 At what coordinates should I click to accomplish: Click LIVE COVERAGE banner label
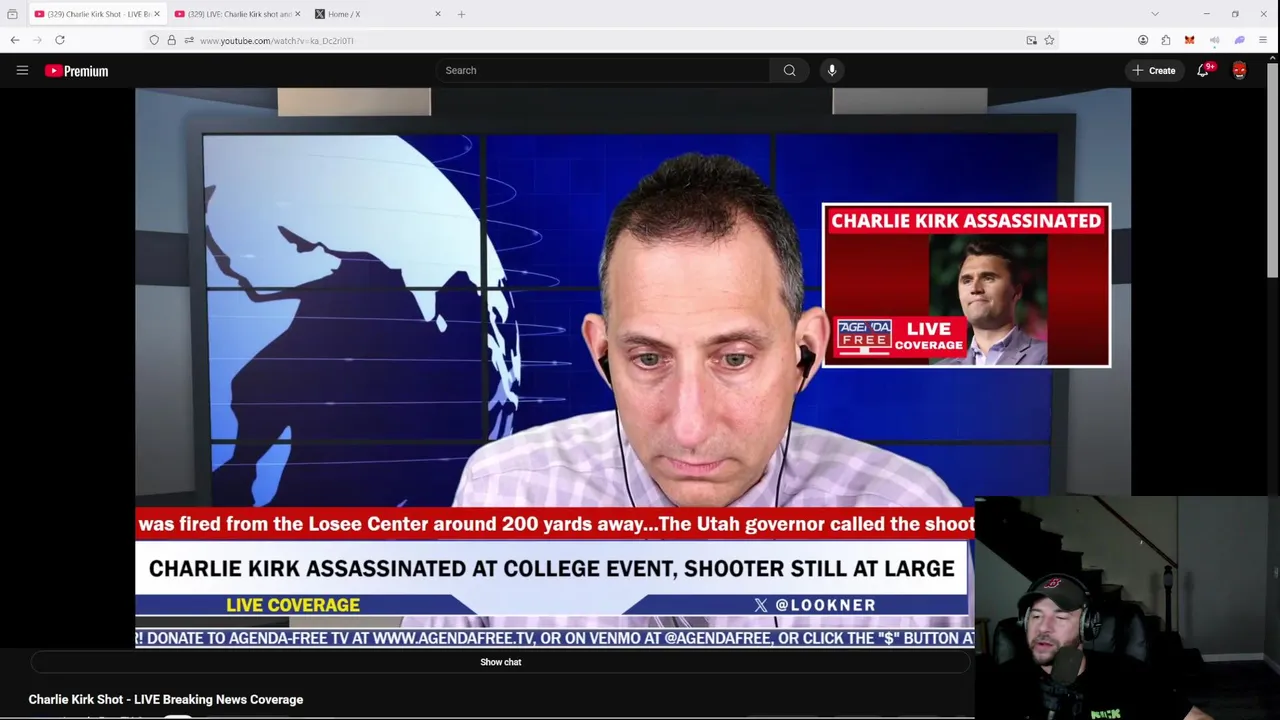click(293, 605)
